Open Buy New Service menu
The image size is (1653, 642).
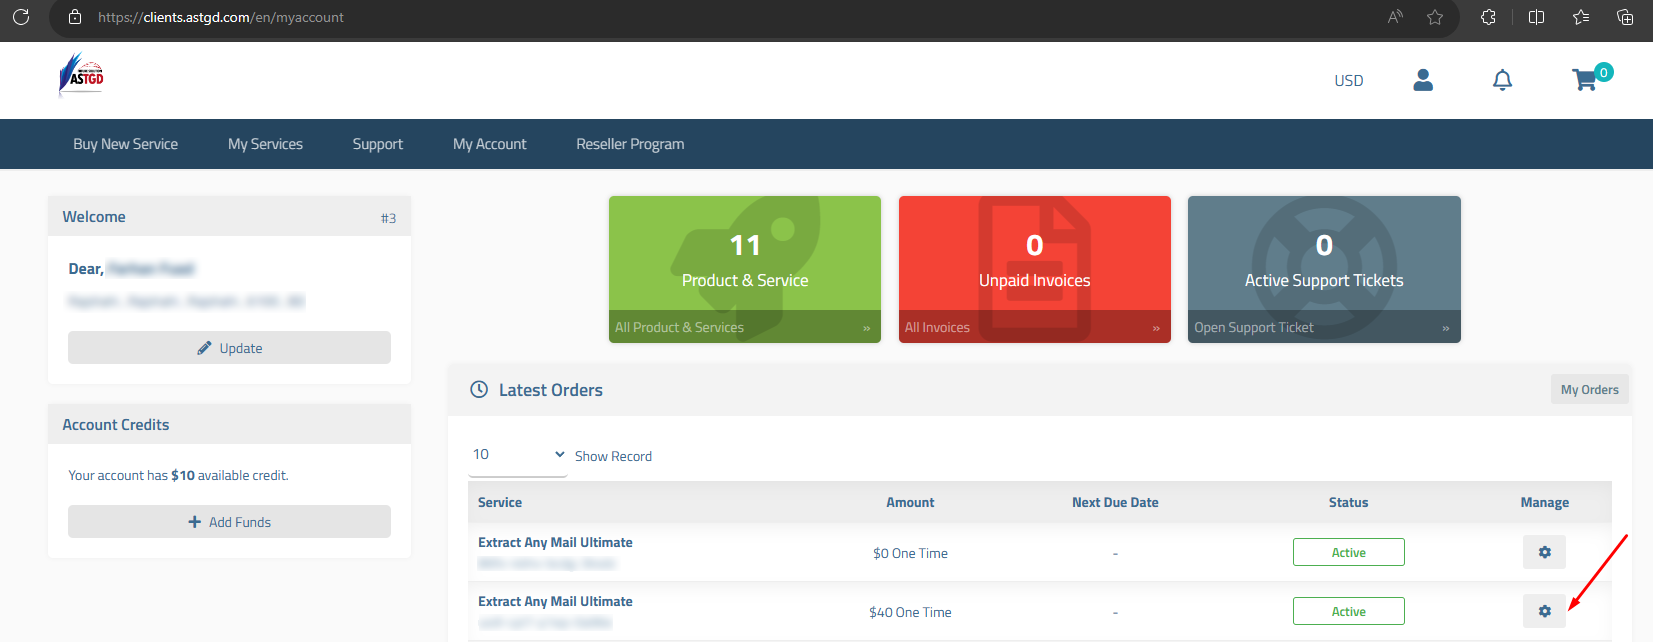125,144
